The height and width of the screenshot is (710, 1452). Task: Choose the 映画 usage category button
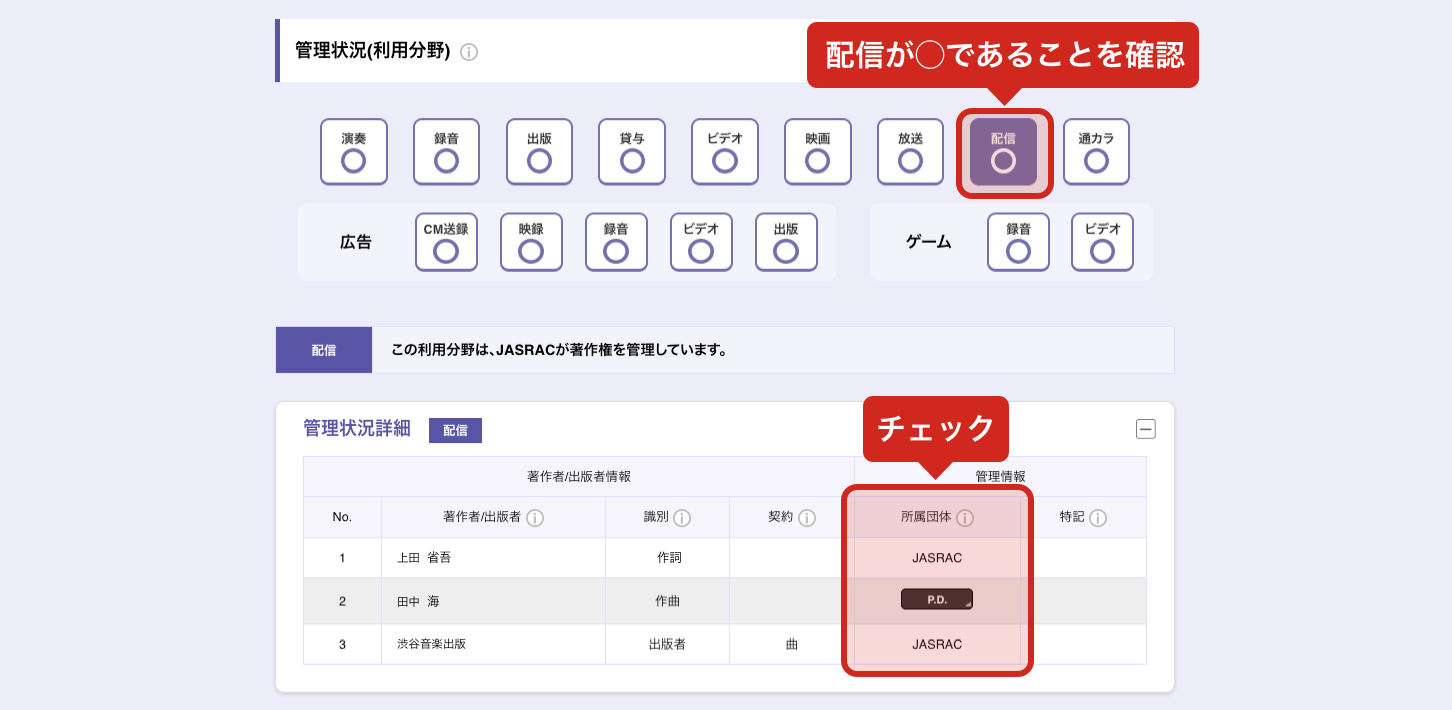click(817, 152)
